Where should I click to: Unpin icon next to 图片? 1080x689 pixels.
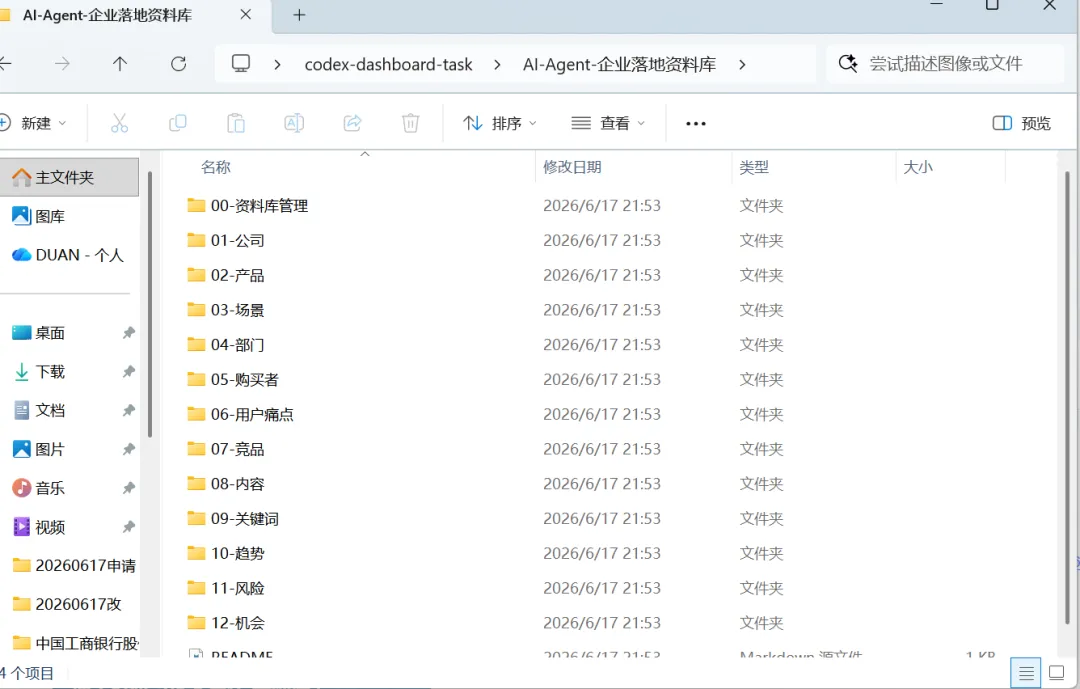click(128, 449)
